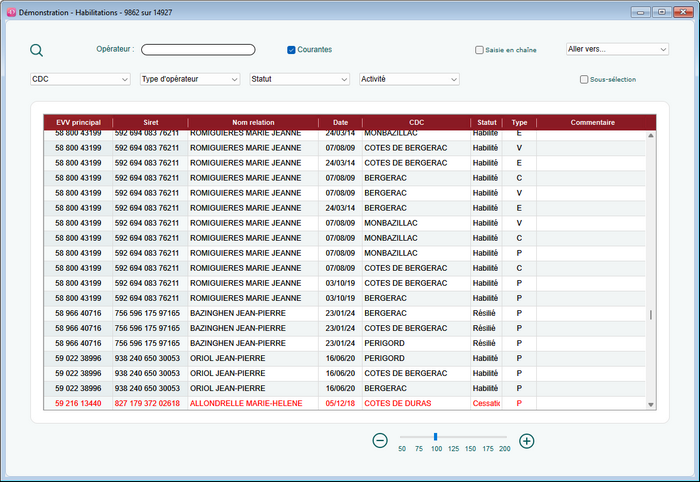This screenshot has height=482, width=700.
Task: Sort by EVV principal column header
Action: coord(78,122)
